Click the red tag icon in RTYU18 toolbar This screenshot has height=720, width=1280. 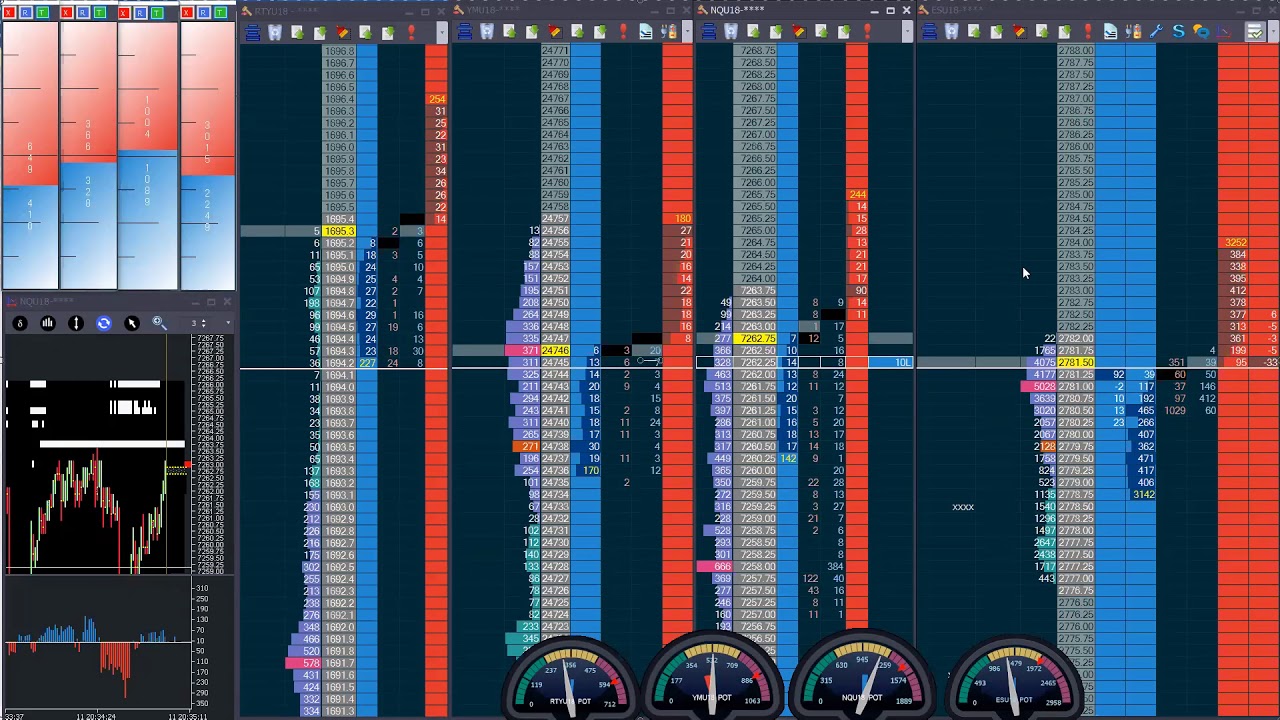[x=343, y=33]
